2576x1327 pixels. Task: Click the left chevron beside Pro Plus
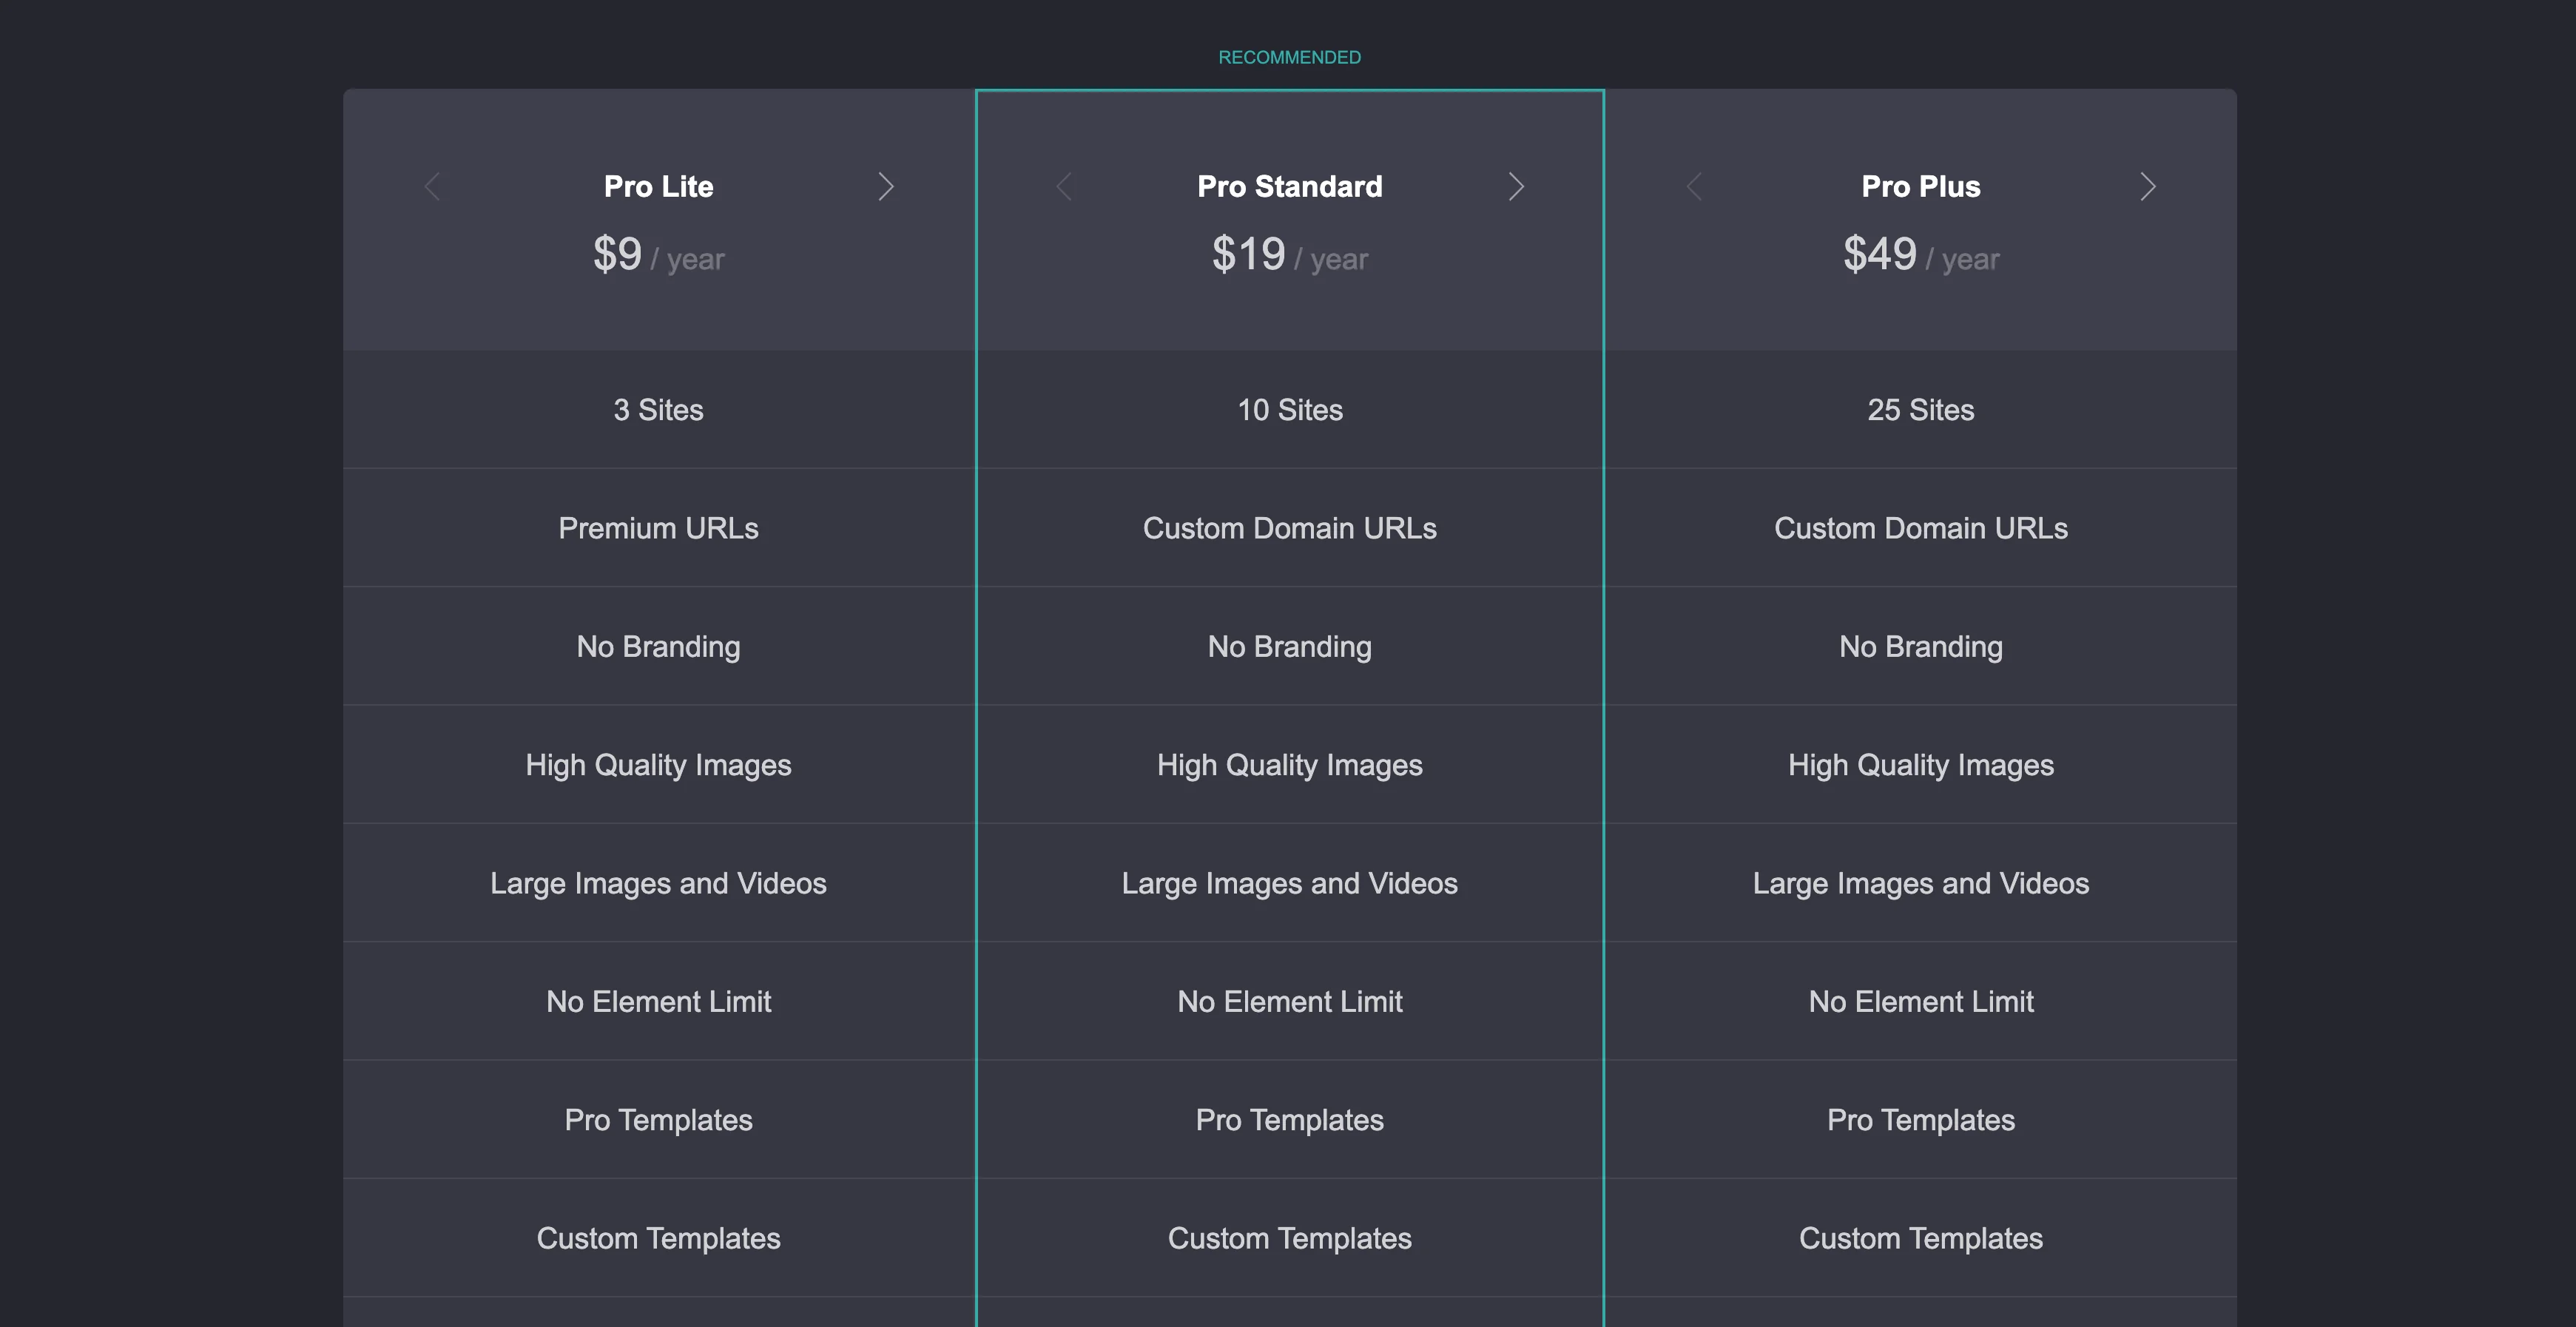[x=1694, y=187]
